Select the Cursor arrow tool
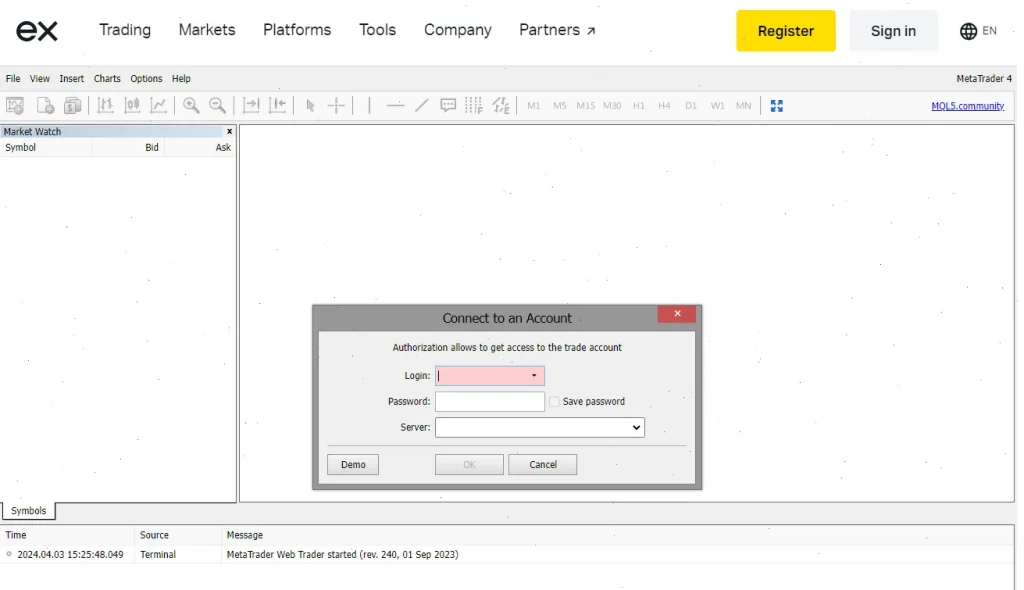Screen dimensions: 1024x590 pyautogui.click(x=310, y=105)
